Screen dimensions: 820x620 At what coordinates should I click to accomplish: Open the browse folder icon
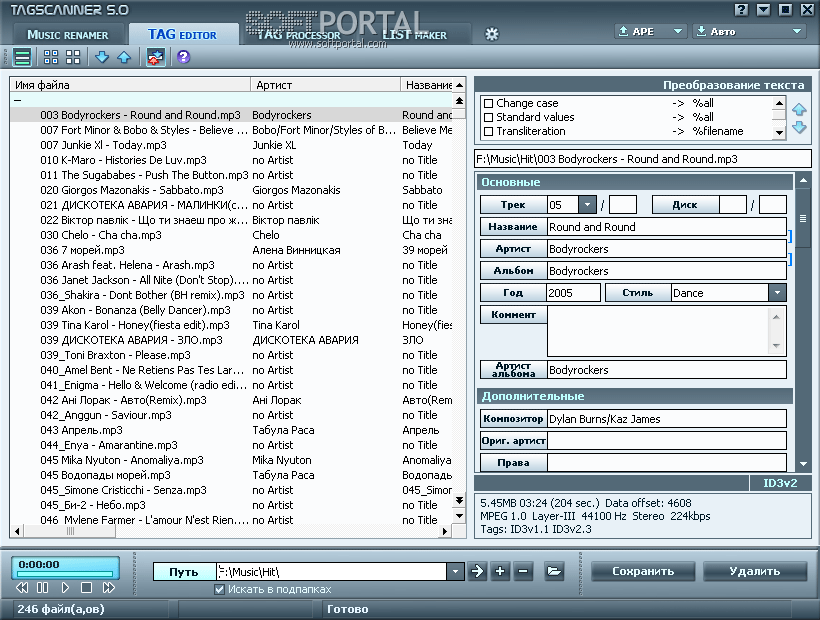pyautogui.click(x=554, y=571)
